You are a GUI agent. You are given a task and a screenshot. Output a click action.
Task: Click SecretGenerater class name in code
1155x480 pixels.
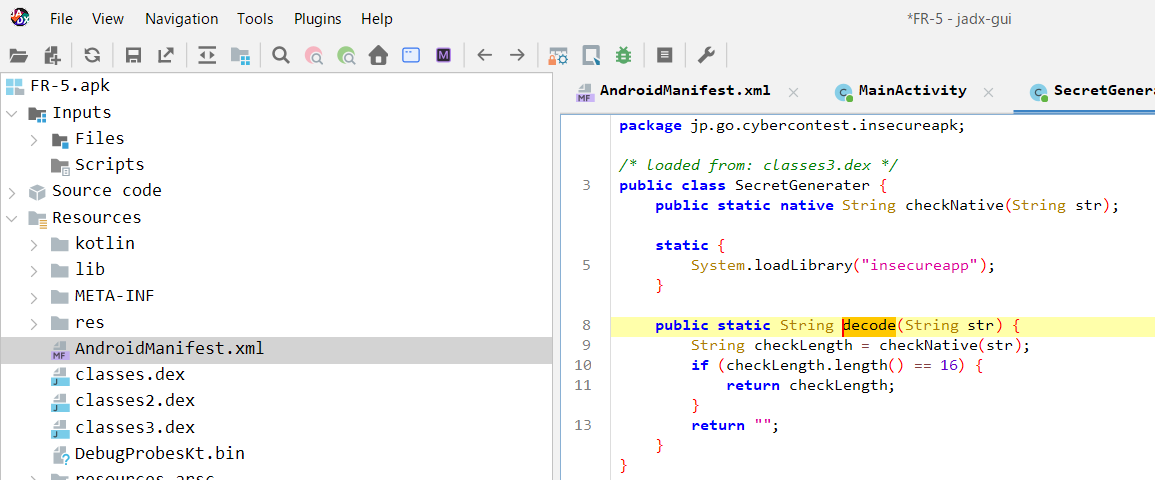tap(802, 186)
